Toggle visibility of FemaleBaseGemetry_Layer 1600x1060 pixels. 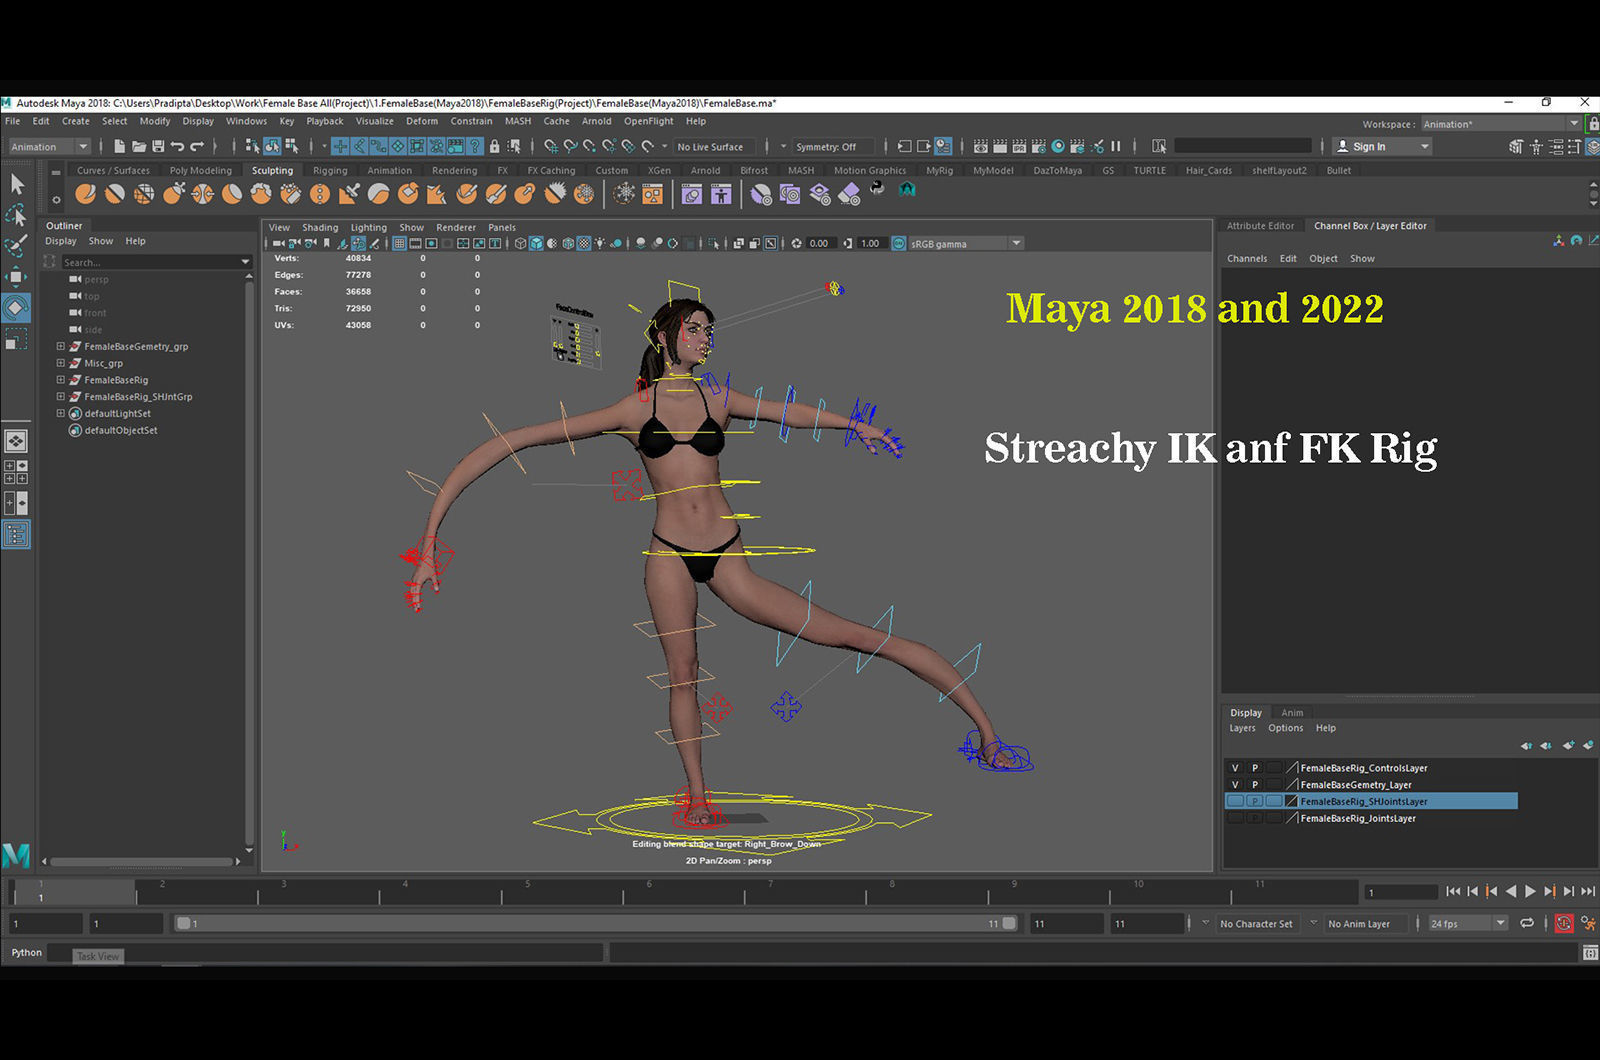click(1235, 785)
